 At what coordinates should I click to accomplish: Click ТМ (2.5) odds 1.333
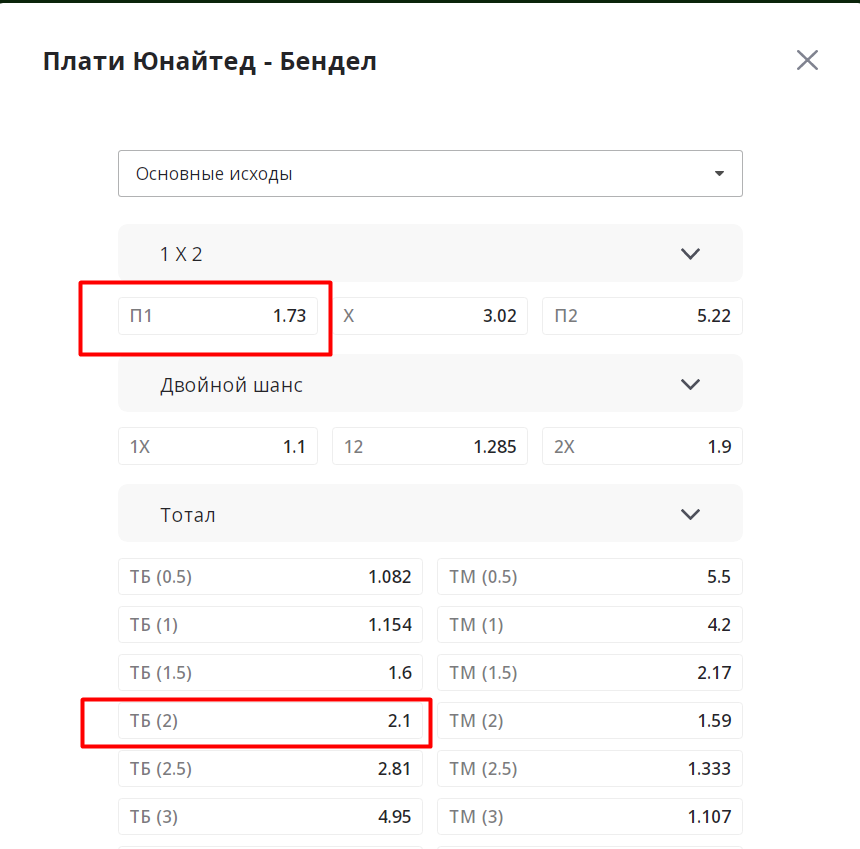[x=590, y=769]
